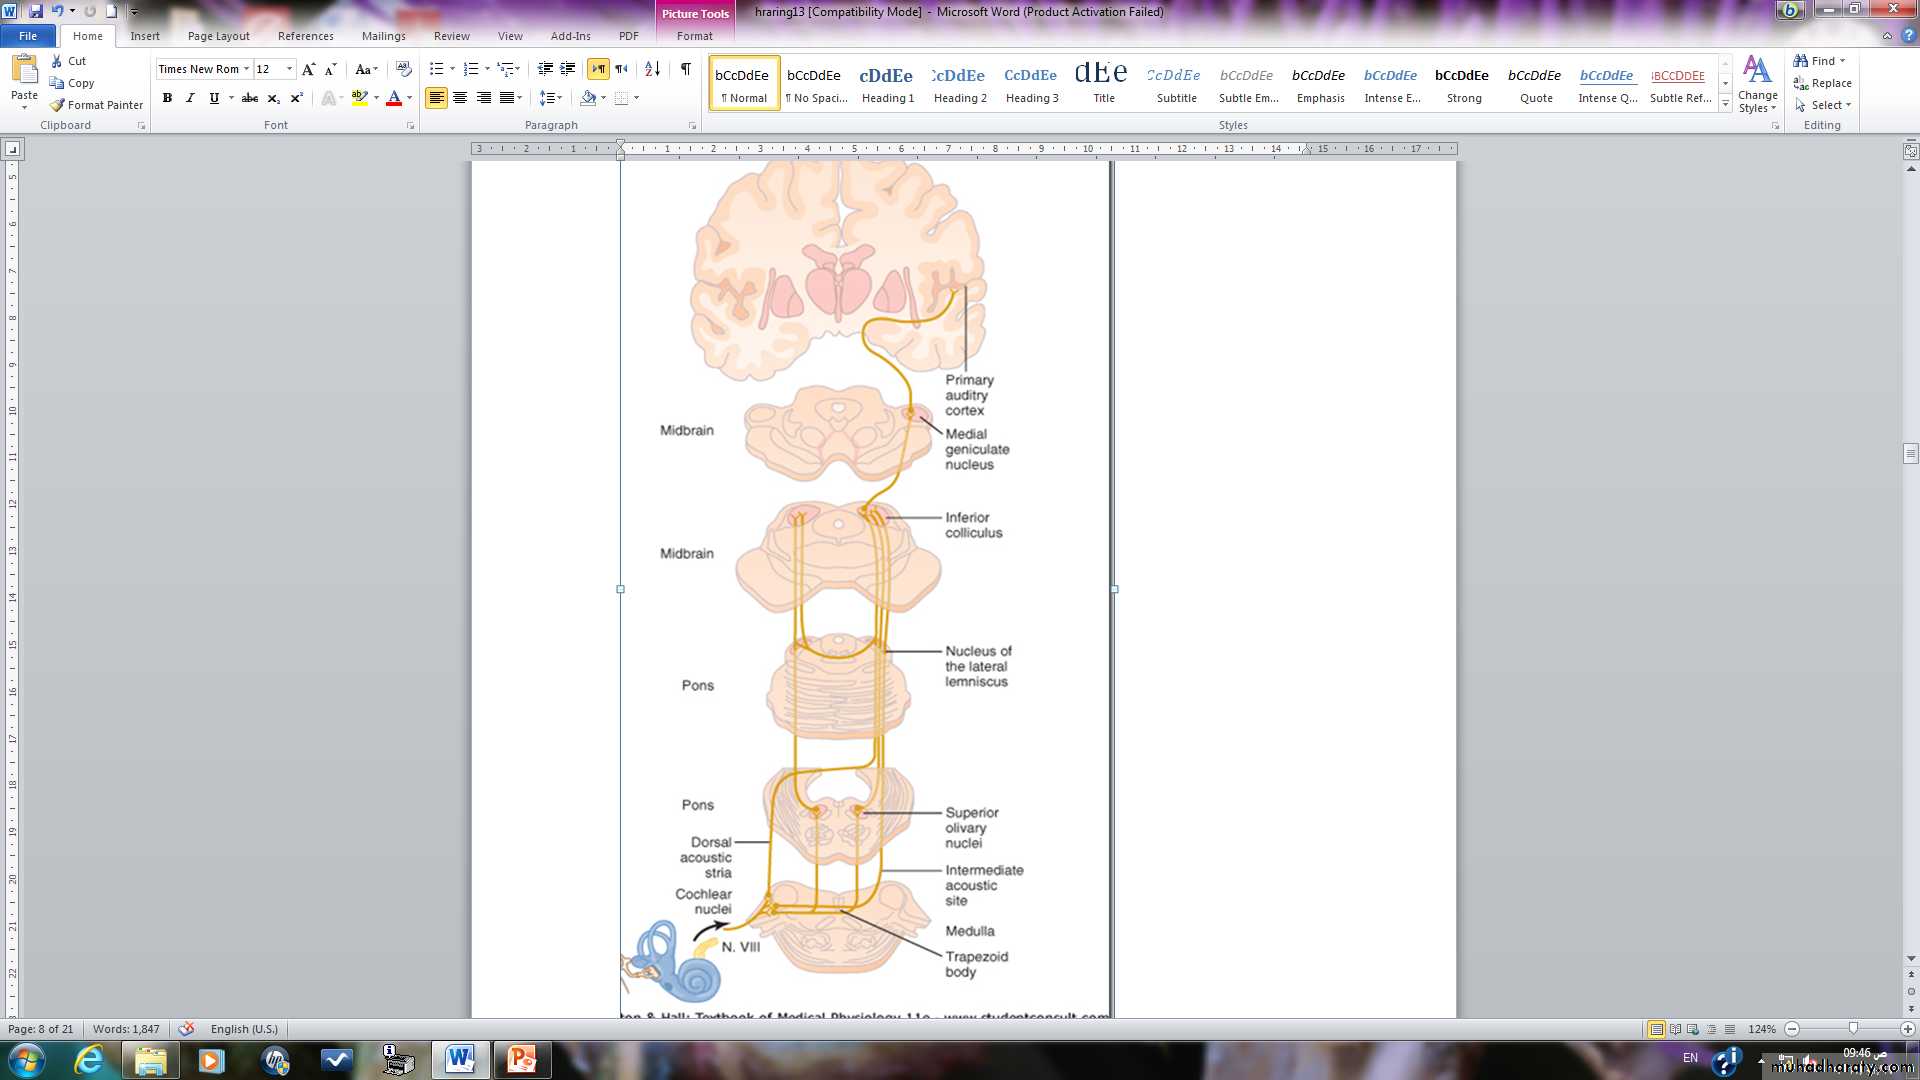Click the zoom slider handle
The width and height of the screenshot is (1920, 1080).
pos(1853,1029)
